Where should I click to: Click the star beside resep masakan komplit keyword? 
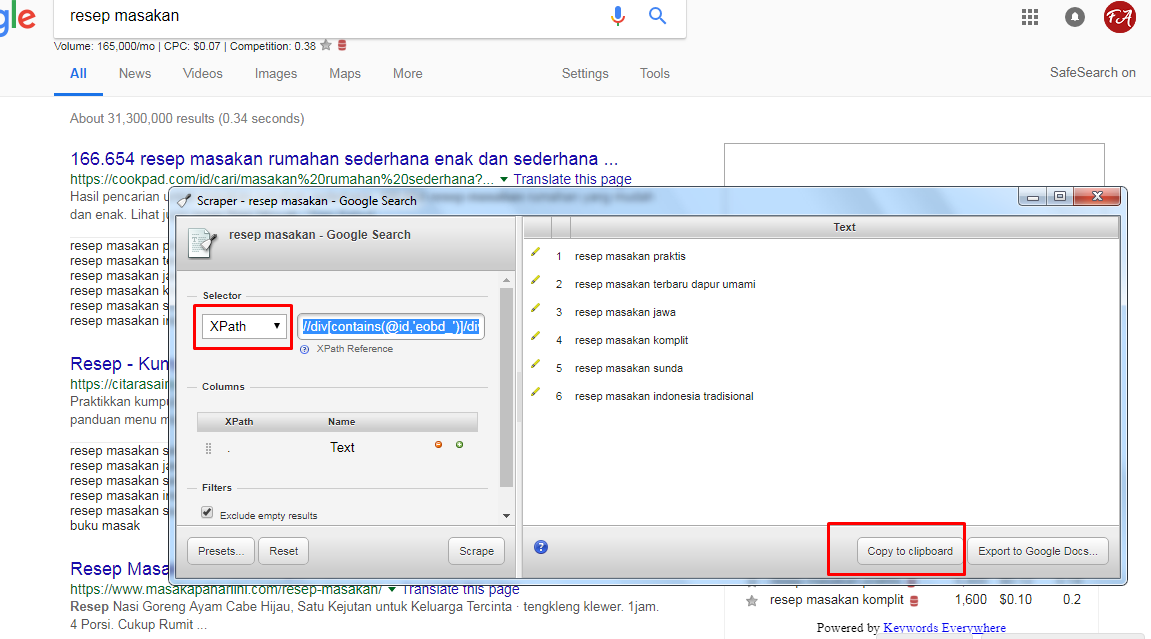pos(752,601)
